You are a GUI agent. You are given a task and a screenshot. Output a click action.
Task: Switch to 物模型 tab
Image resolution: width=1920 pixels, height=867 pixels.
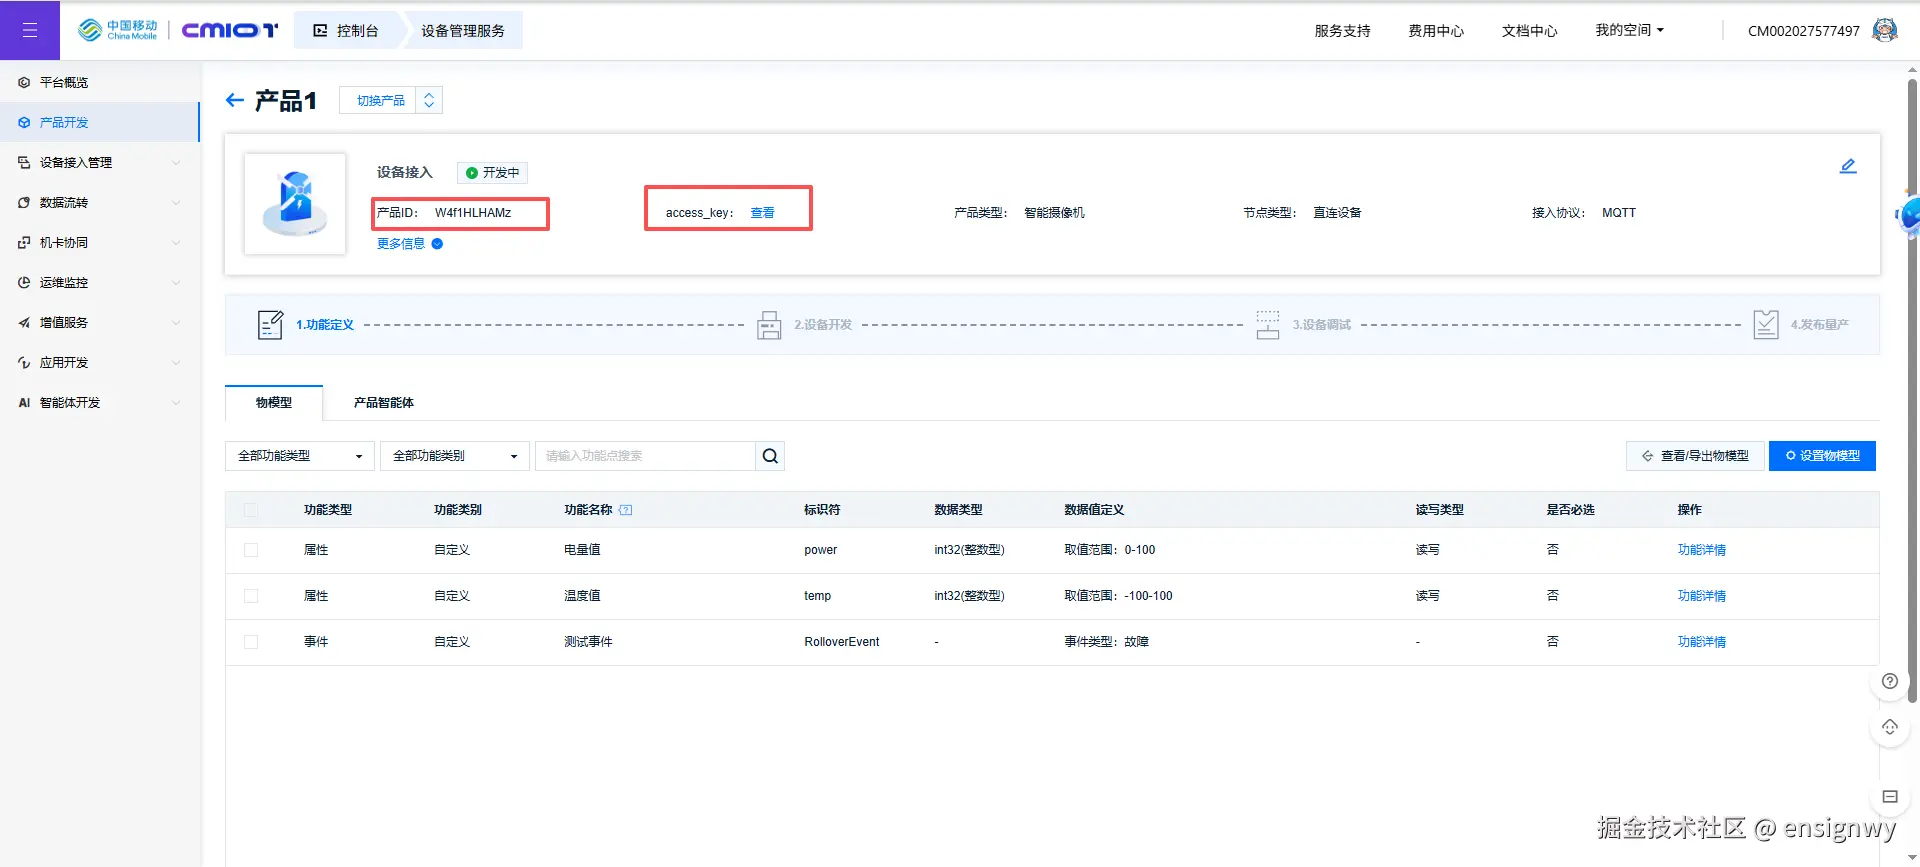click(274, 403)
